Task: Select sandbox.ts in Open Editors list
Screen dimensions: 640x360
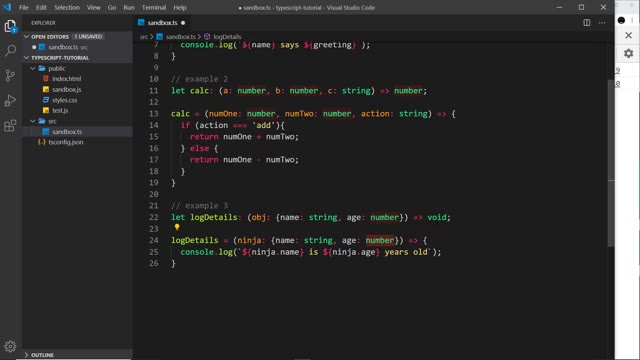Action: coord(63,47)
